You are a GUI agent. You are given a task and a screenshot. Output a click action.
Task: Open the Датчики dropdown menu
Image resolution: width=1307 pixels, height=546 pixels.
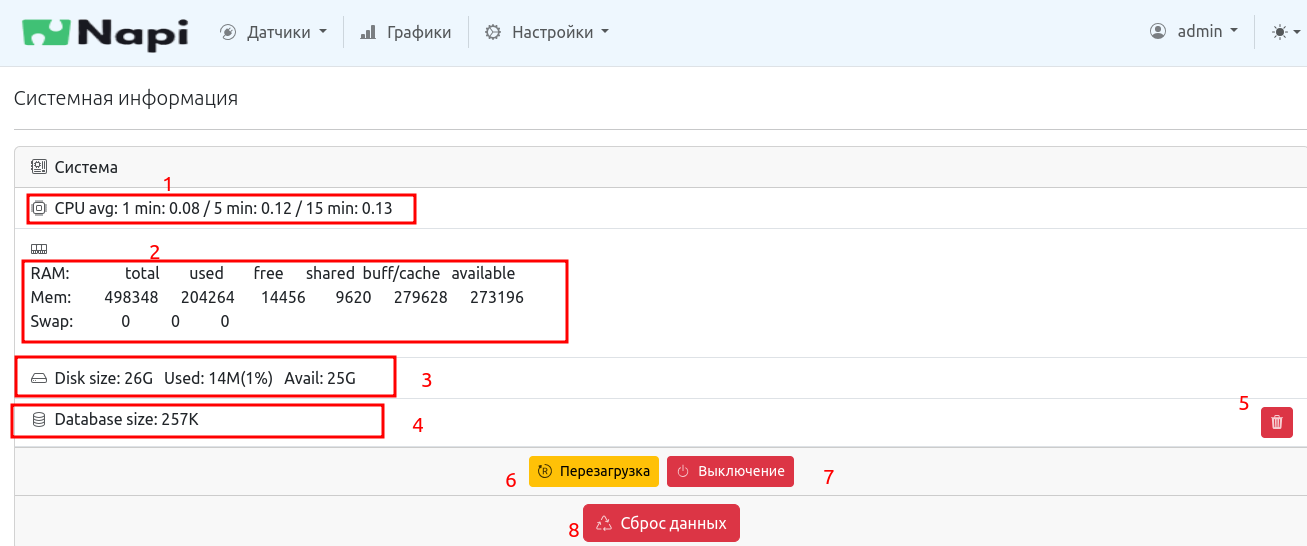(274, 32)
